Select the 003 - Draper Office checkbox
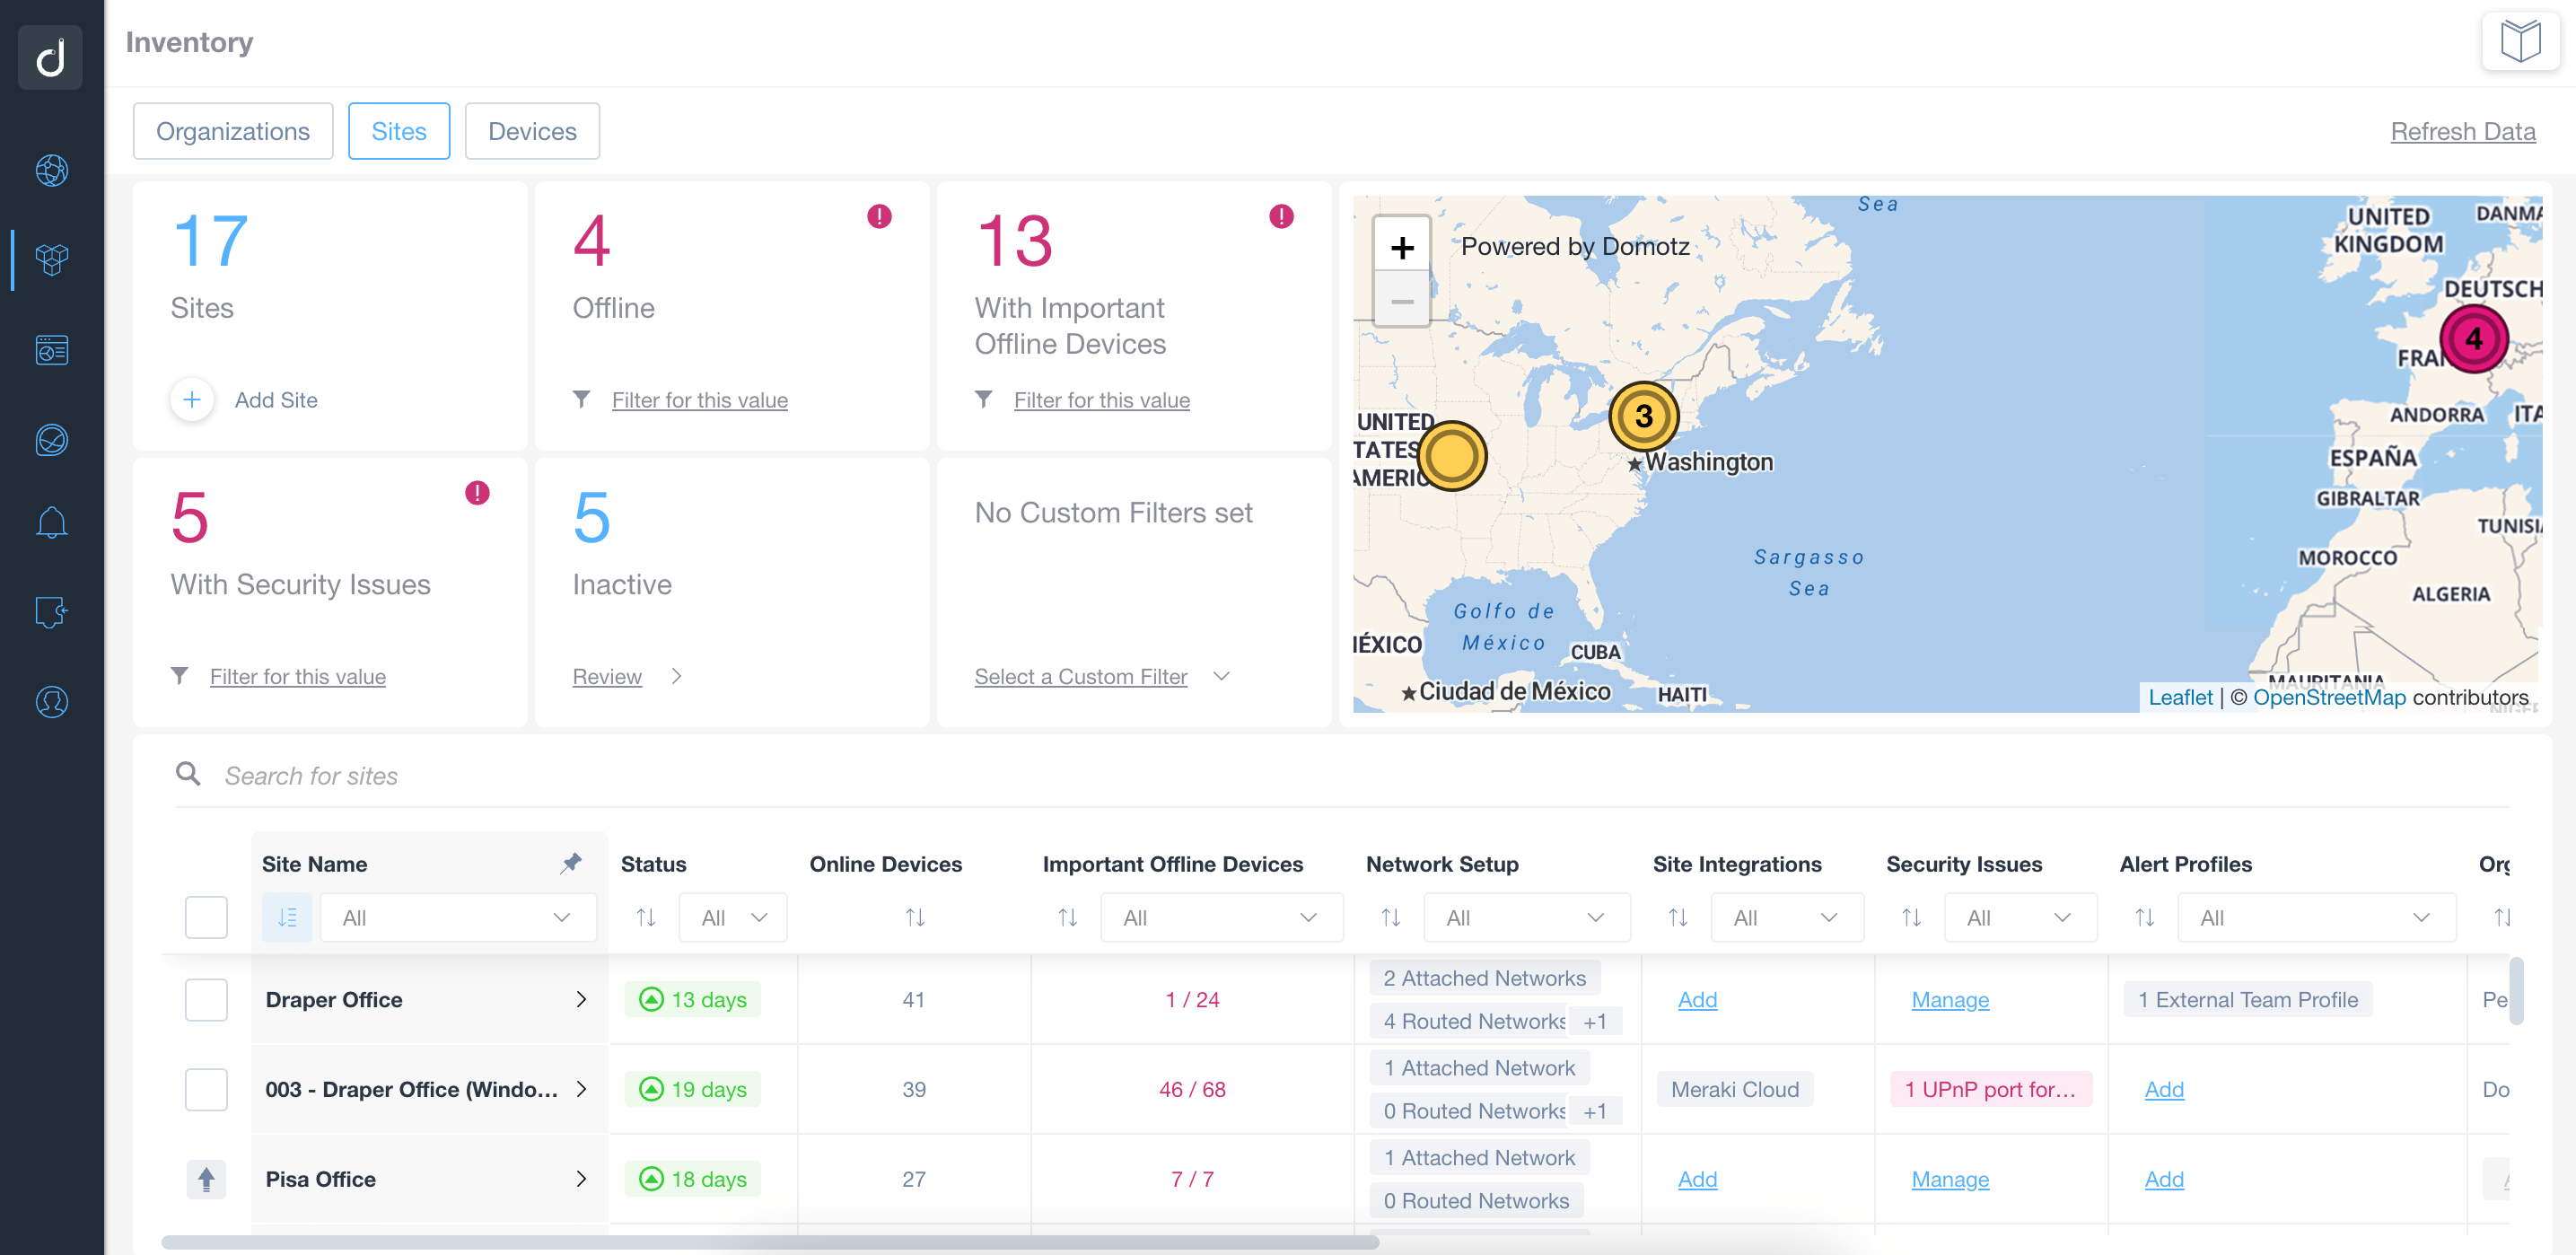This screenshot has height=1255, width=2576. (x=206, y=1089)
